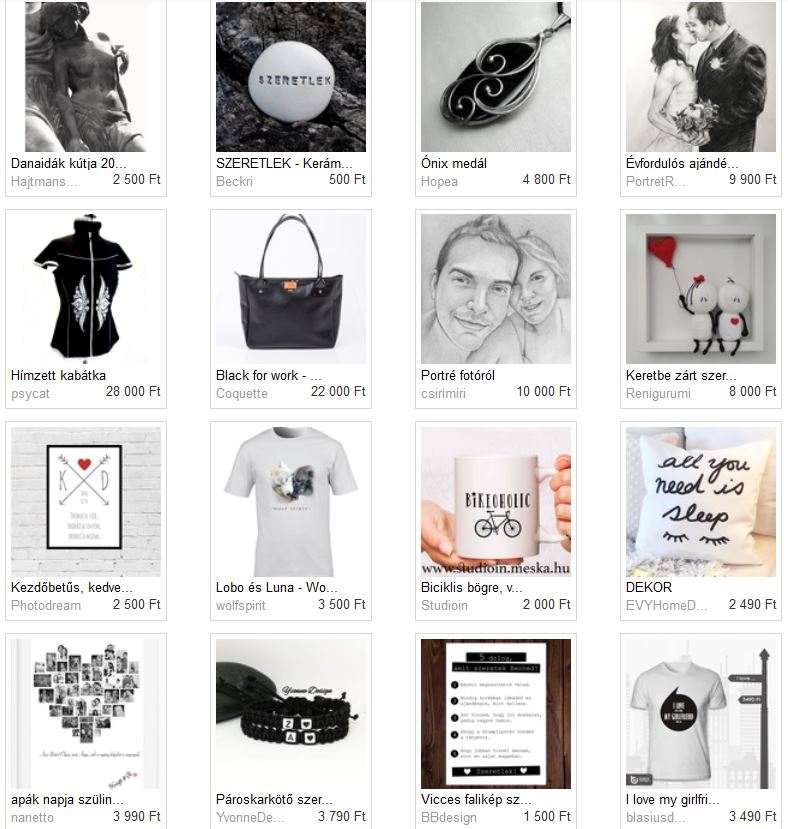Open the Bikeoholic mug photo

click(x=496, y=502)
